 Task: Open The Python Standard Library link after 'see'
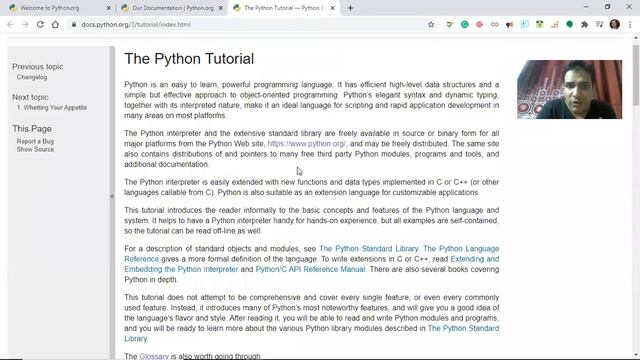point(369,249)
